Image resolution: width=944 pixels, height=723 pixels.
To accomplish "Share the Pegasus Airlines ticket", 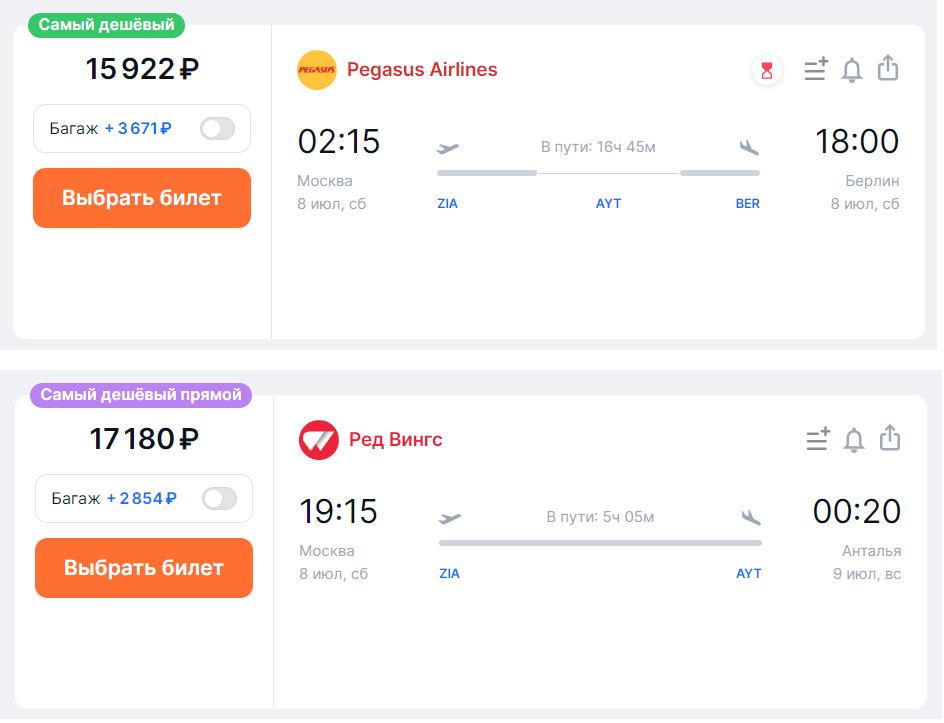I will coord(887,68).
